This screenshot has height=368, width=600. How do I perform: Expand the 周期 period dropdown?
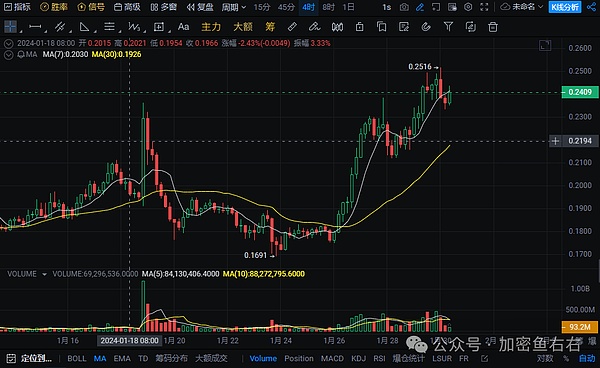233,7
